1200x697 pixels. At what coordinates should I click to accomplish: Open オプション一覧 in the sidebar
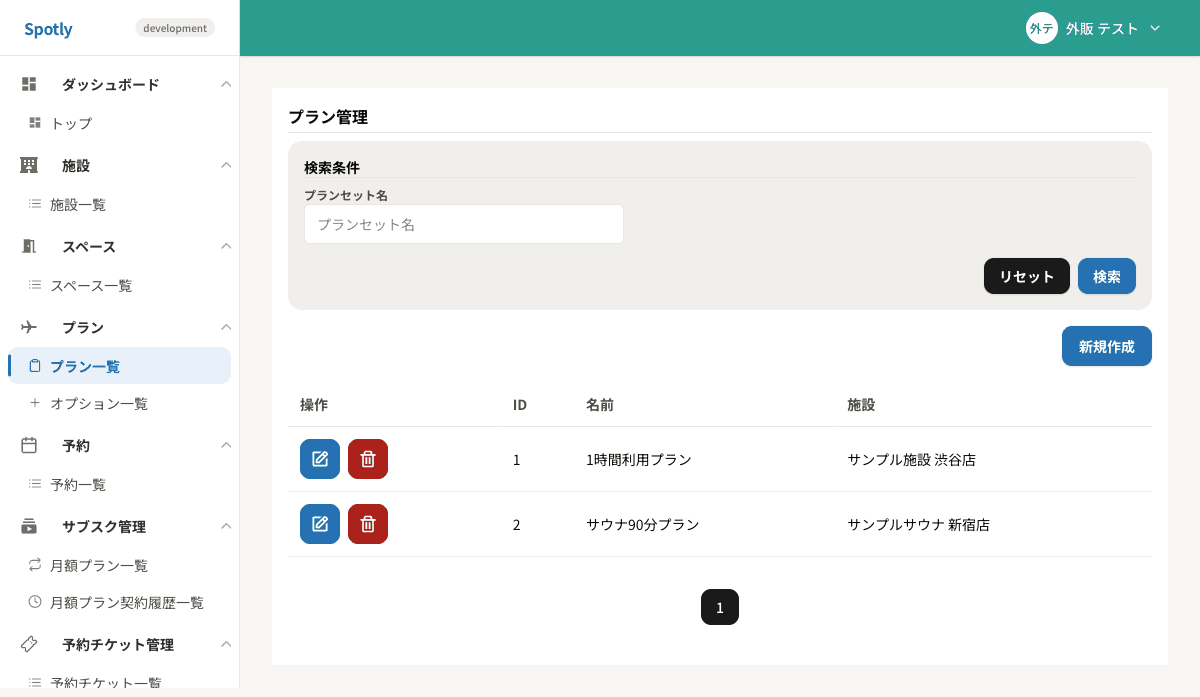point(120,403)
